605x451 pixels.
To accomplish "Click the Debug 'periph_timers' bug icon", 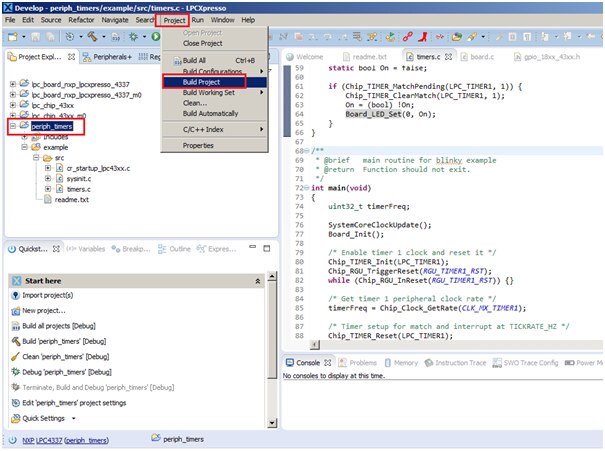I will coord(14,372).
